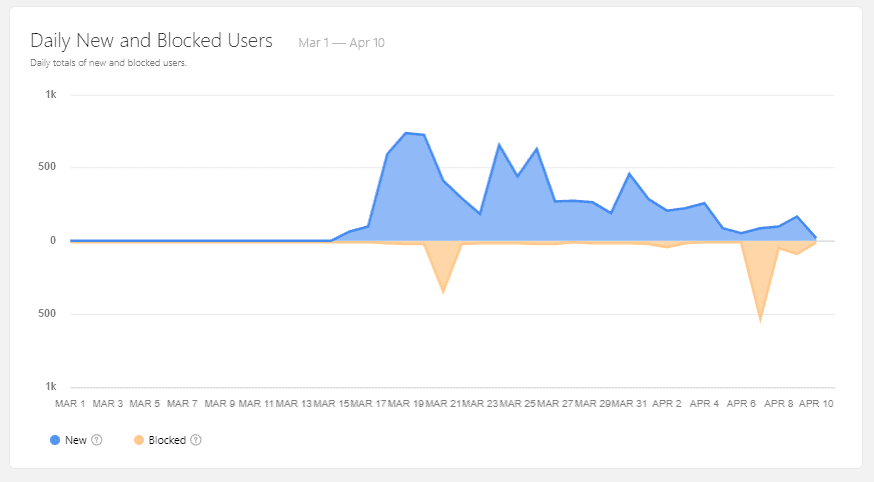Click the MAR 19 new users peak
The width and height of the screenshot is (874, 482).
pos(406,133)
